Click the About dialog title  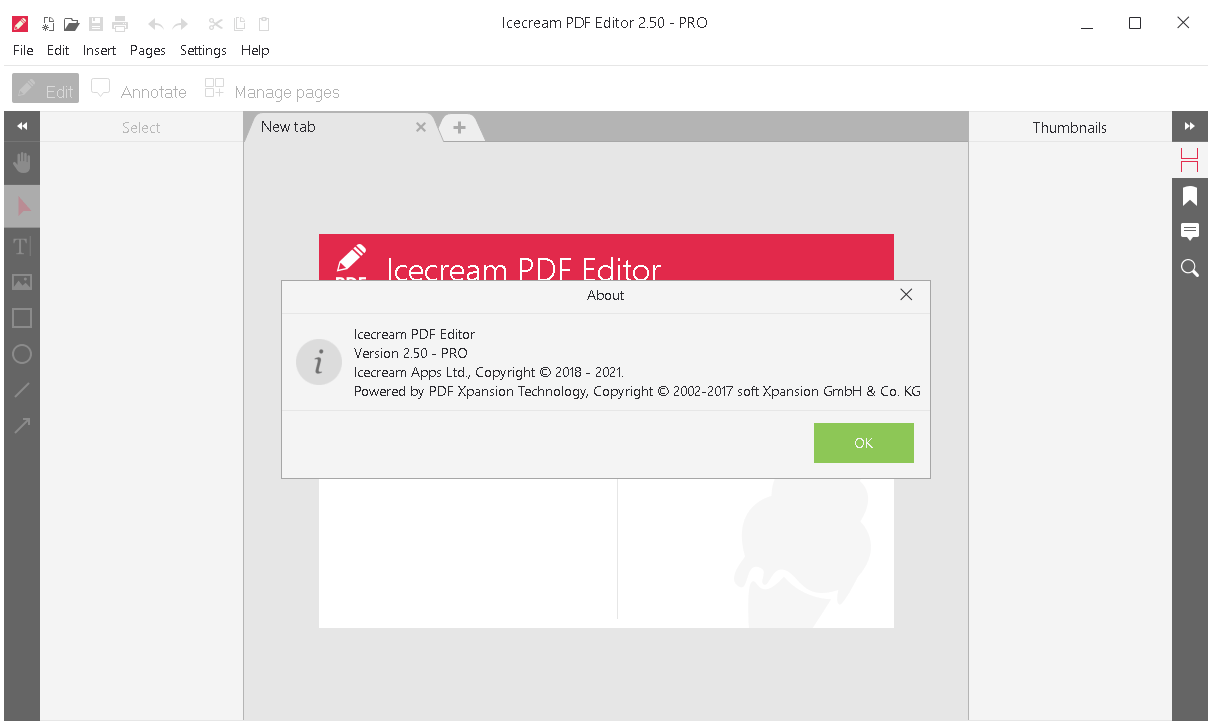(606, 295)
